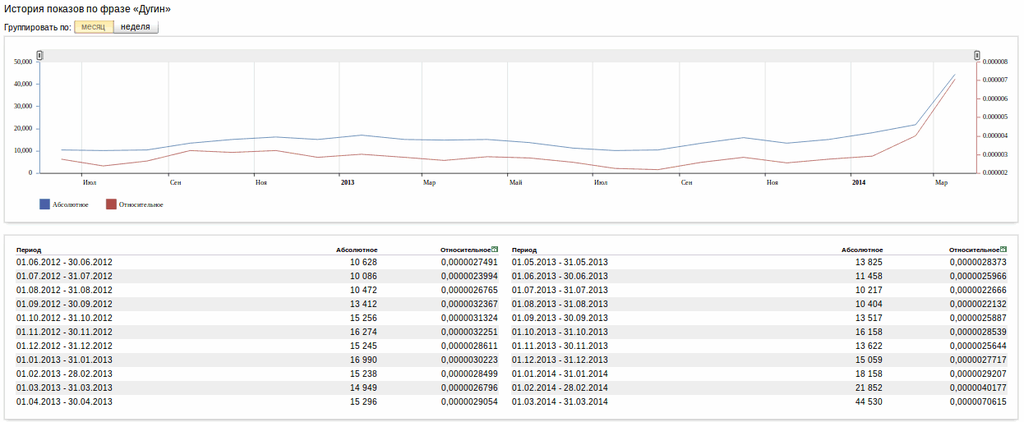
Task: Click the 2014 label on chart axis
Action: point(858,183)
